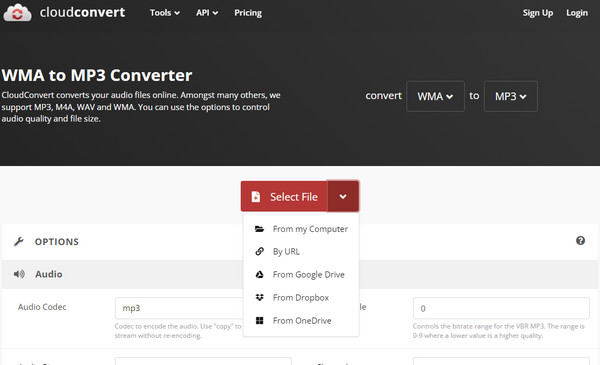The width and height of the screenshot is (600, 365).
Task: Click the Sign Up link
Action: (538, 13)
